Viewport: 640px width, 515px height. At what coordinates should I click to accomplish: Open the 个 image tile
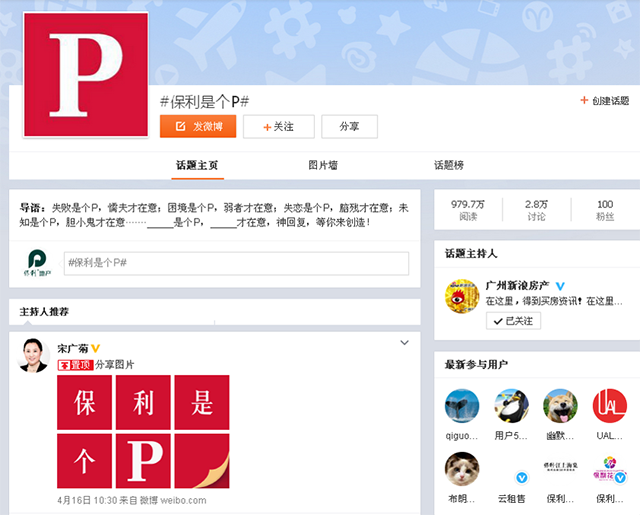pyautogui.click(x=84, y=461)
